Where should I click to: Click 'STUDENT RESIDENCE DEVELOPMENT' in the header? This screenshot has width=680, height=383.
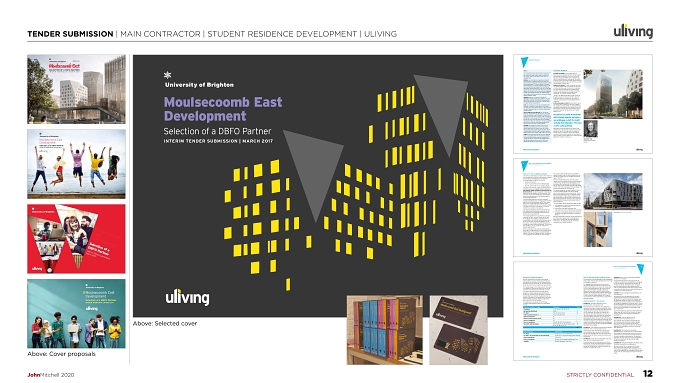(282, 34)
